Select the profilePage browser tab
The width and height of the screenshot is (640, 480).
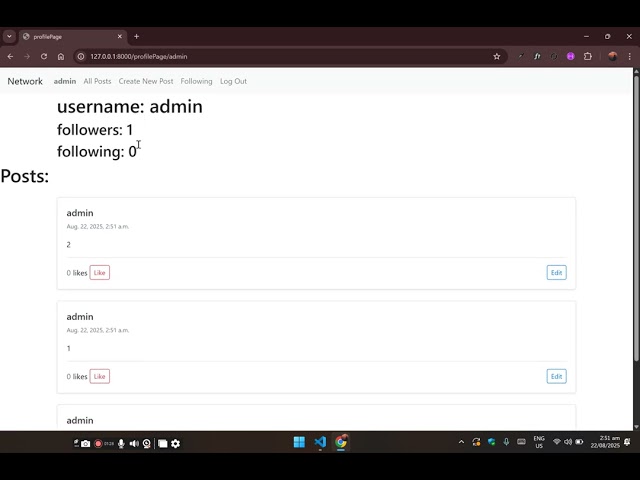[x=73, y=37]
